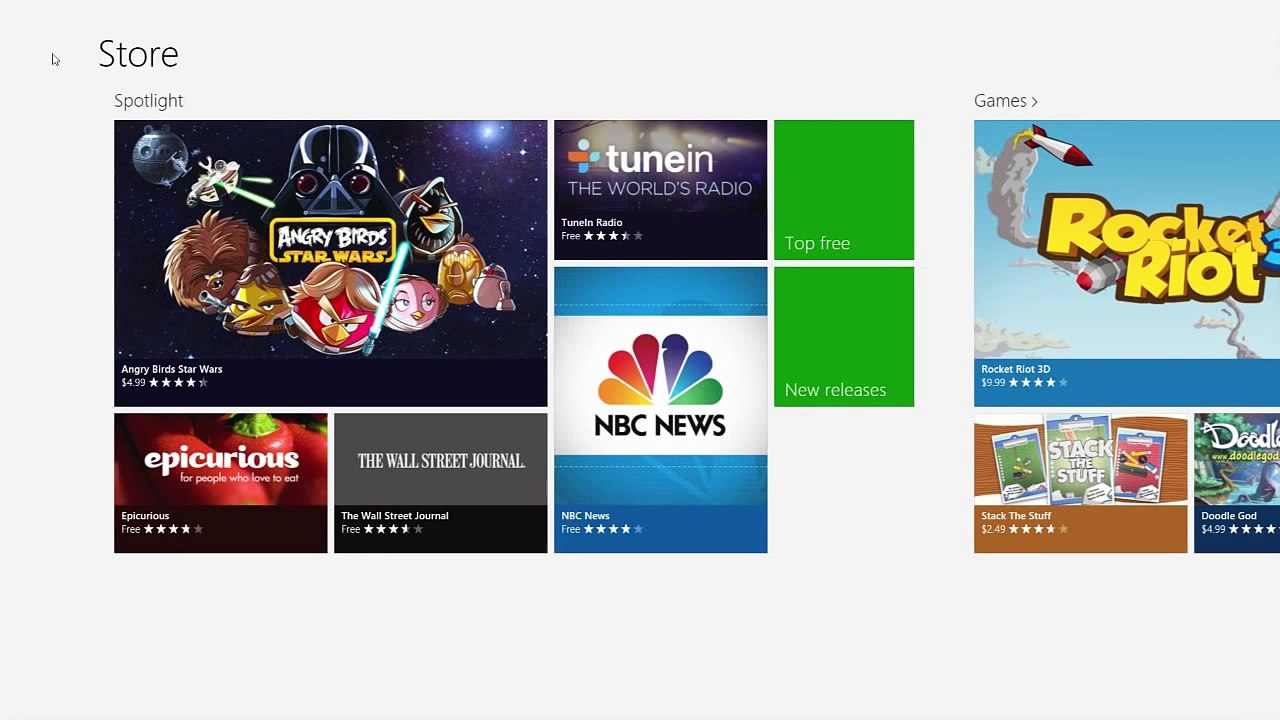
Task: Open the Angry Birds Star Wars tile
Action: click(330, 263)
